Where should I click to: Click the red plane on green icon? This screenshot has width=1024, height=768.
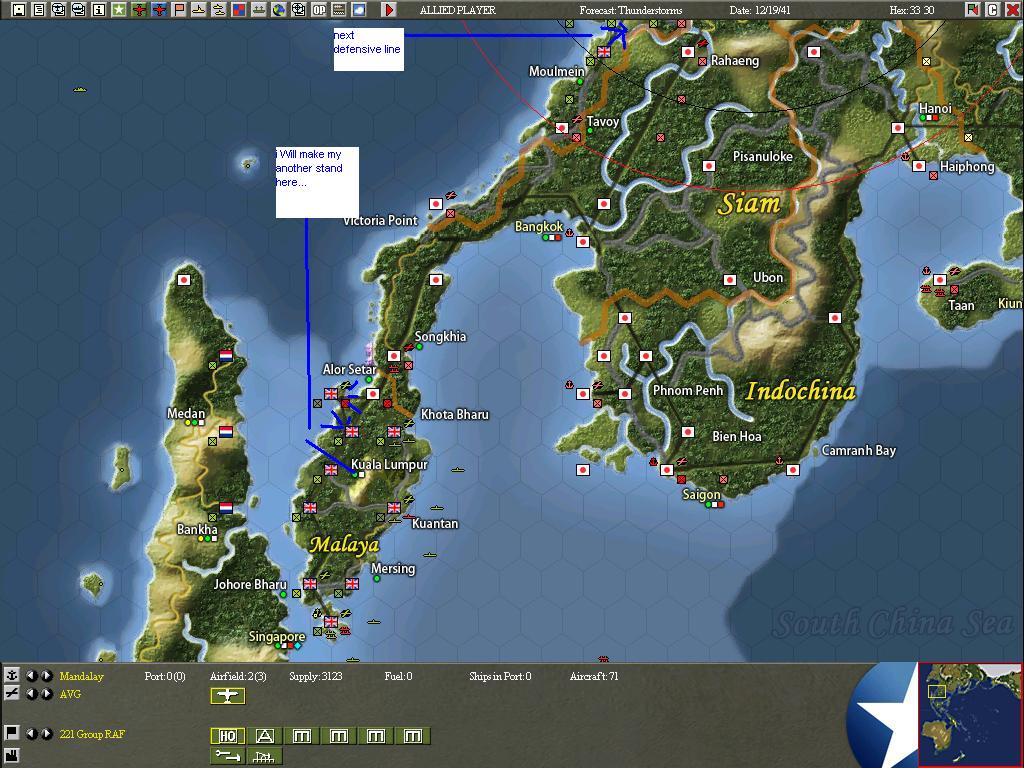click(138, 10)
